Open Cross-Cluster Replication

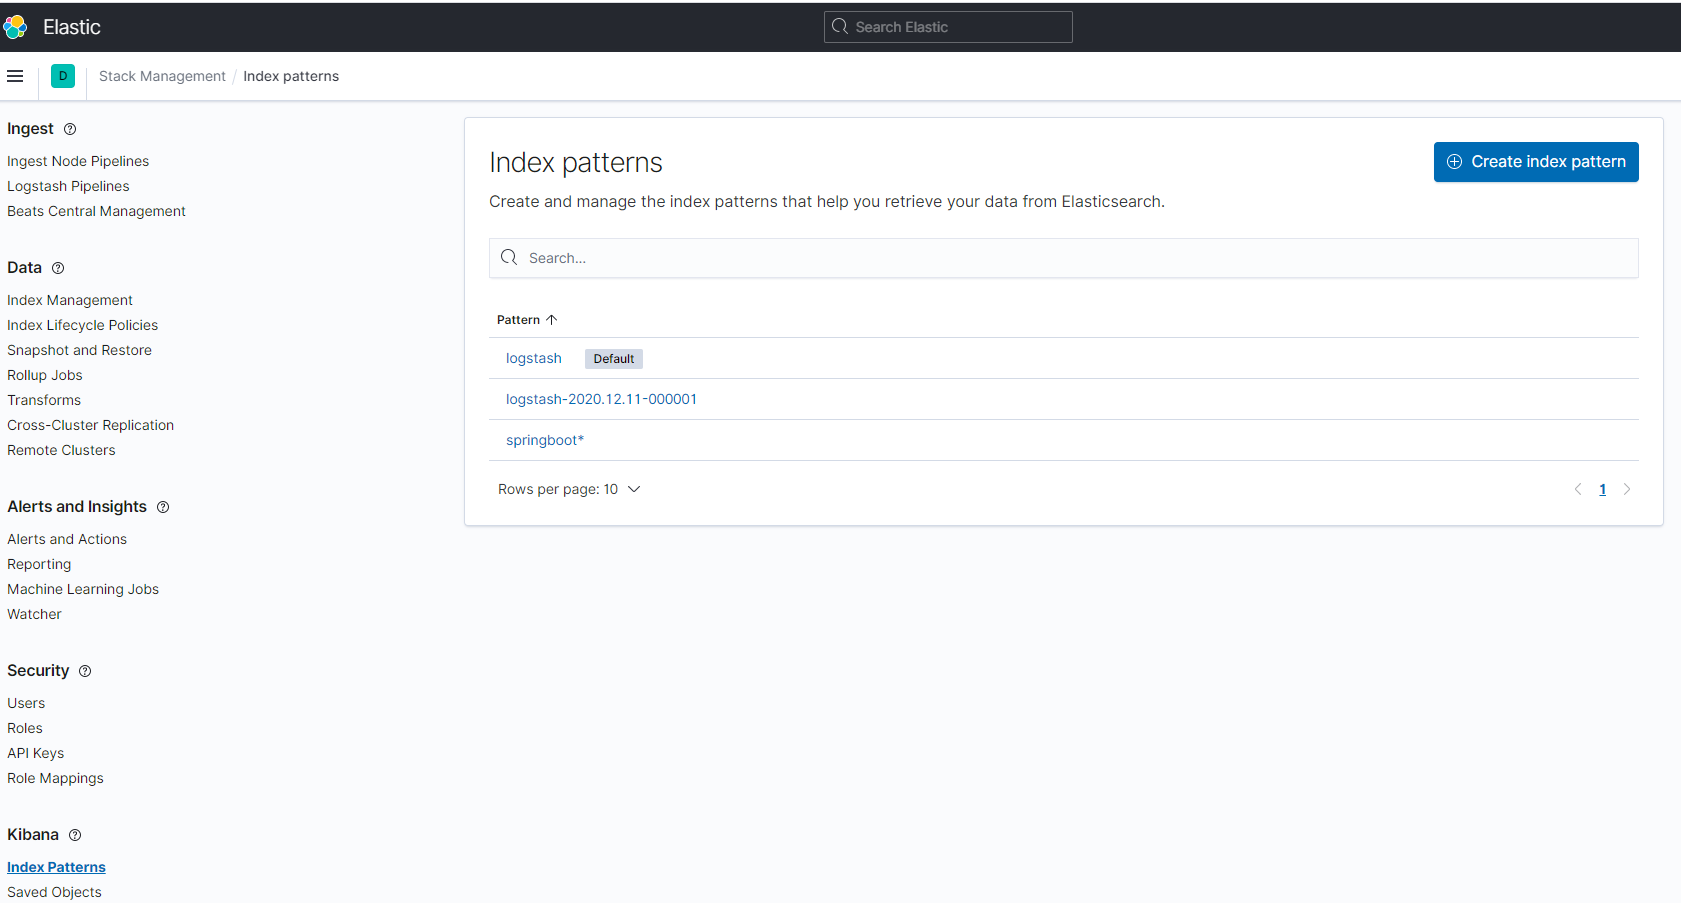[x=90, y=425]
